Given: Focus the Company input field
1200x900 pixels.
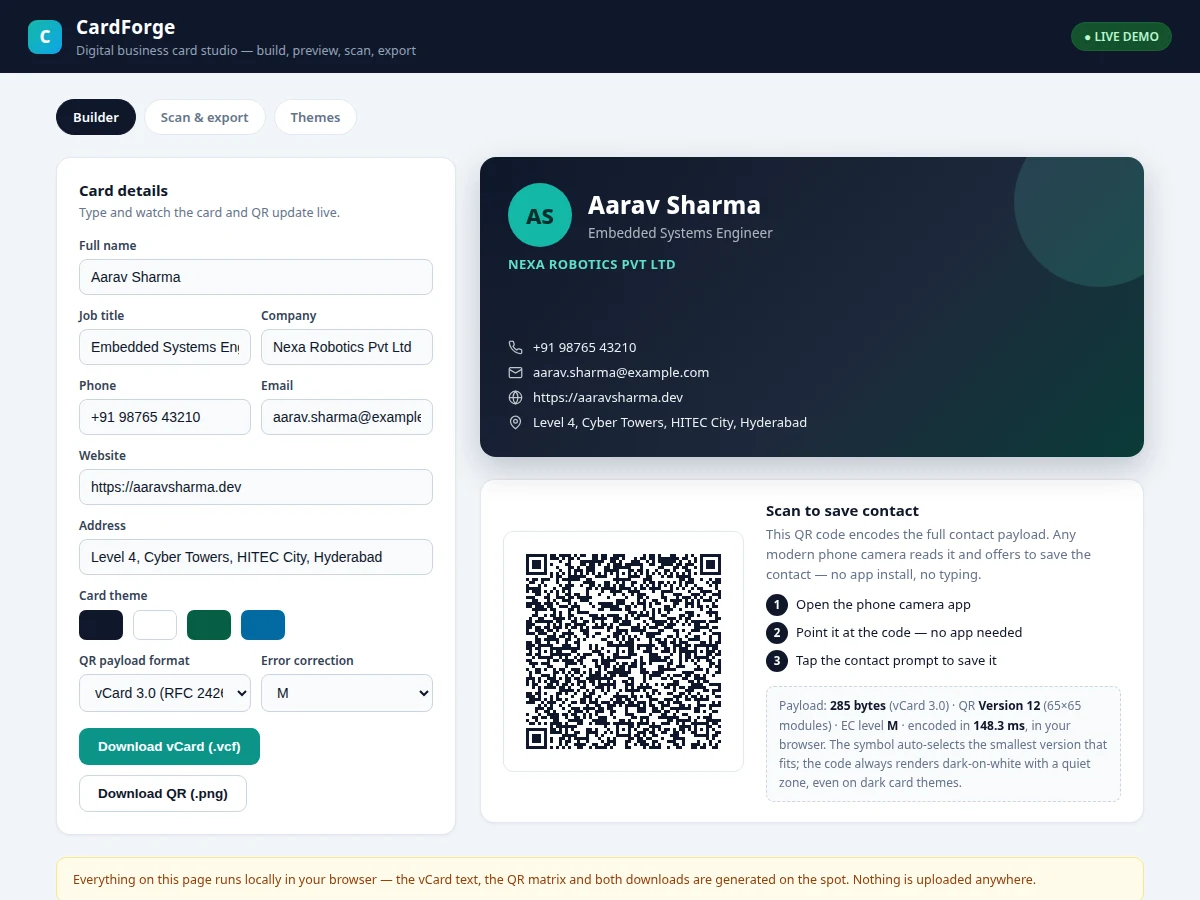Looking at the screenshot, I should [347, 347].
